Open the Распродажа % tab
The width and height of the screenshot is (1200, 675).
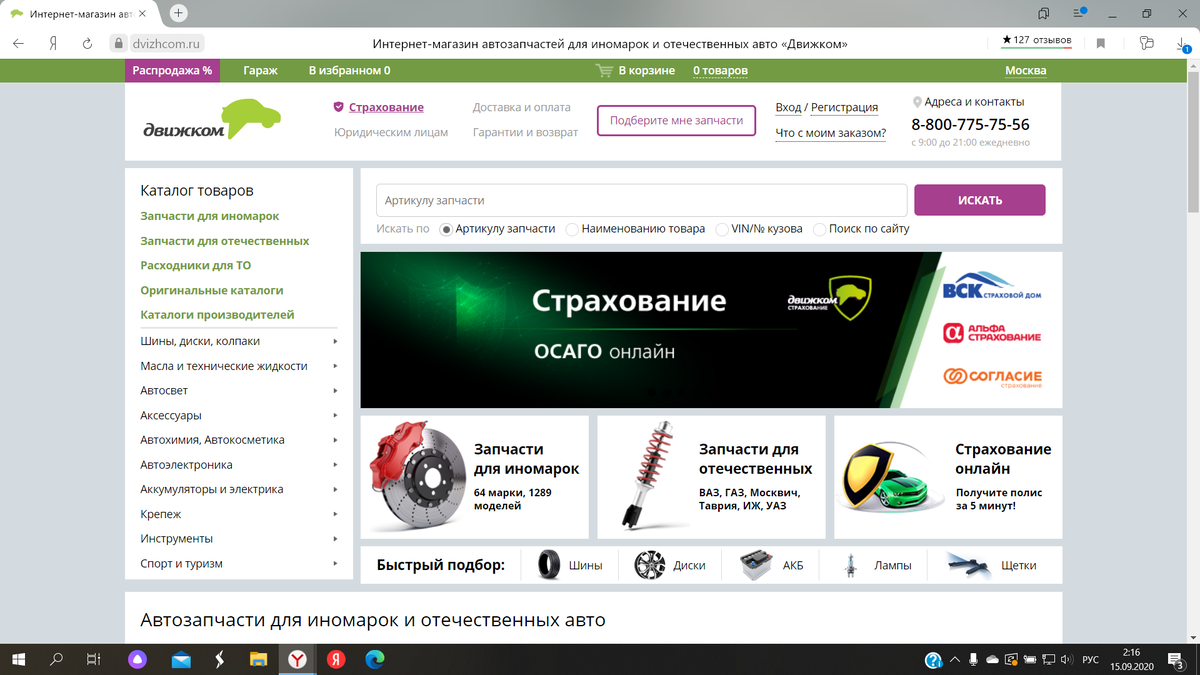[172, 71]
